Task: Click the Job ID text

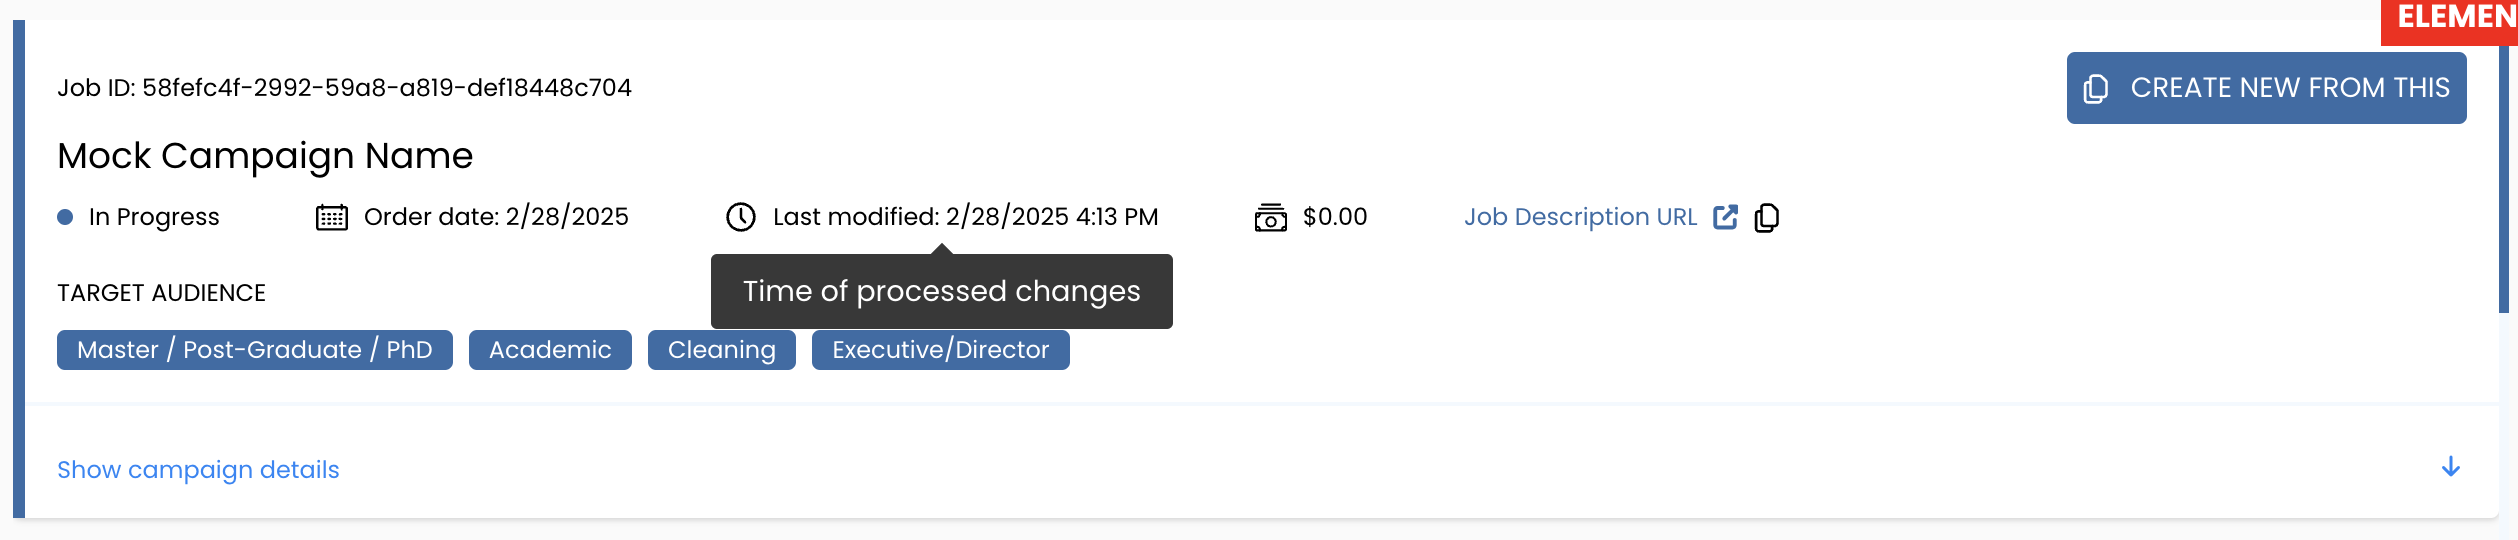Action: tap(344, 88)
